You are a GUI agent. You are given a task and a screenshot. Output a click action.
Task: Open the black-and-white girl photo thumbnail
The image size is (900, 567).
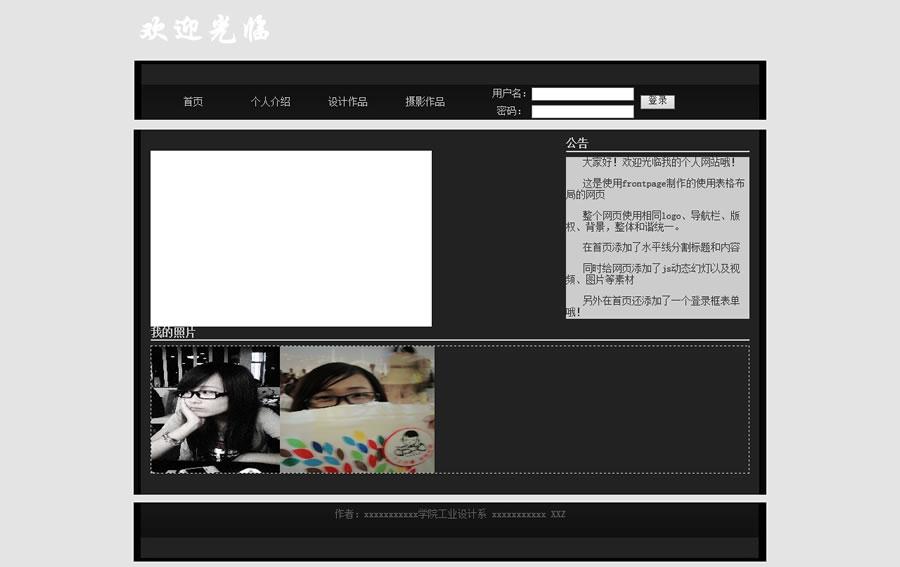point(215,410)
